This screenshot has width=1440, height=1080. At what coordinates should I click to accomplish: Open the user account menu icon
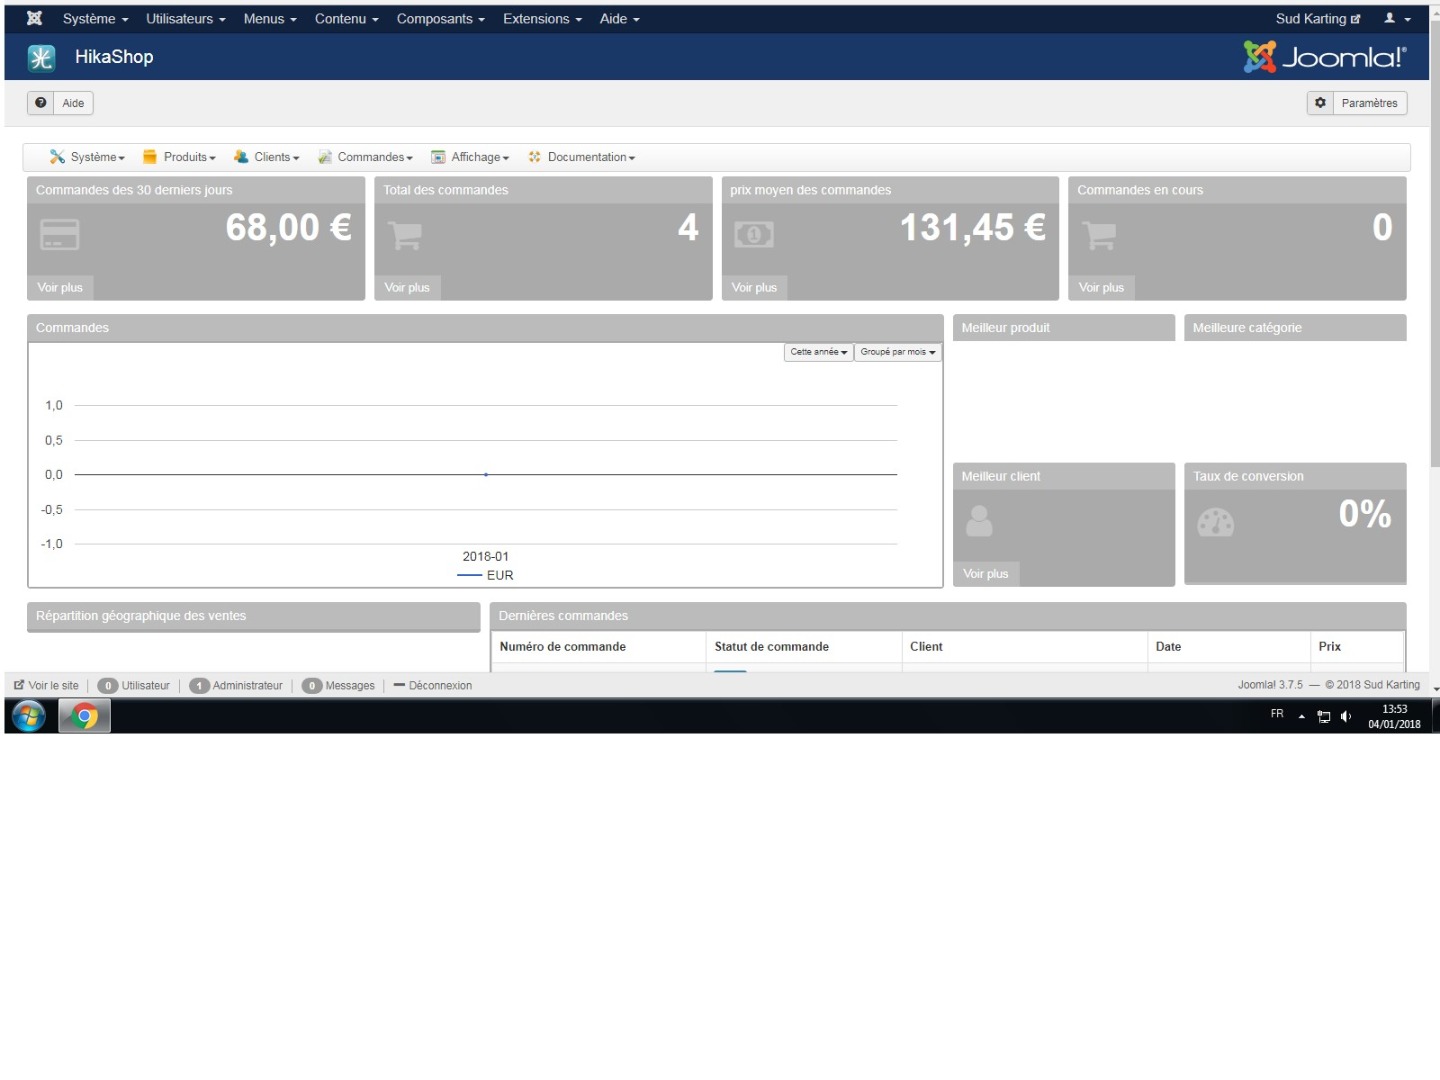(x=1397, y=19)
